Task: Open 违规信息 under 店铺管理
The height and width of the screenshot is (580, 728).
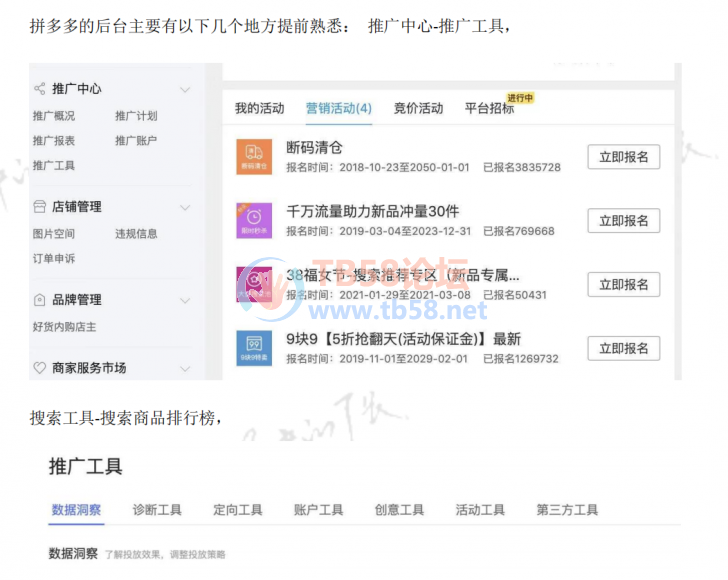Action: (x=136, y=234)
